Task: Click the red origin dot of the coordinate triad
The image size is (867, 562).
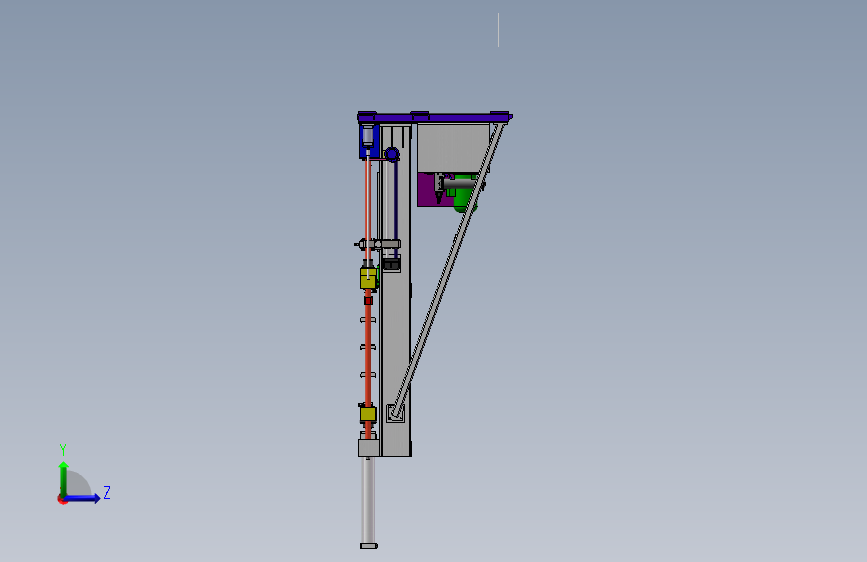Action: [x=62, y=499]
